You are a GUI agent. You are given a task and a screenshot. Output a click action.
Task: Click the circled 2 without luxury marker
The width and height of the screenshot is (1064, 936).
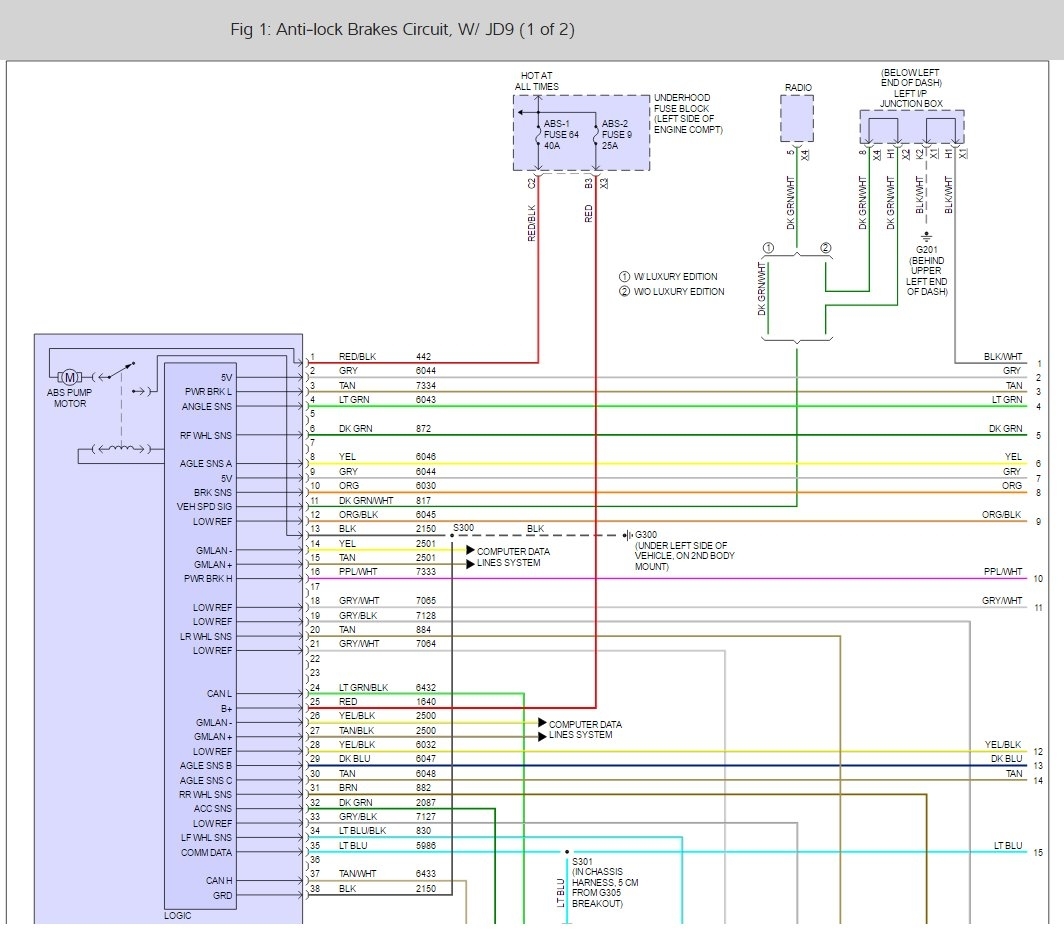point(826,248)
